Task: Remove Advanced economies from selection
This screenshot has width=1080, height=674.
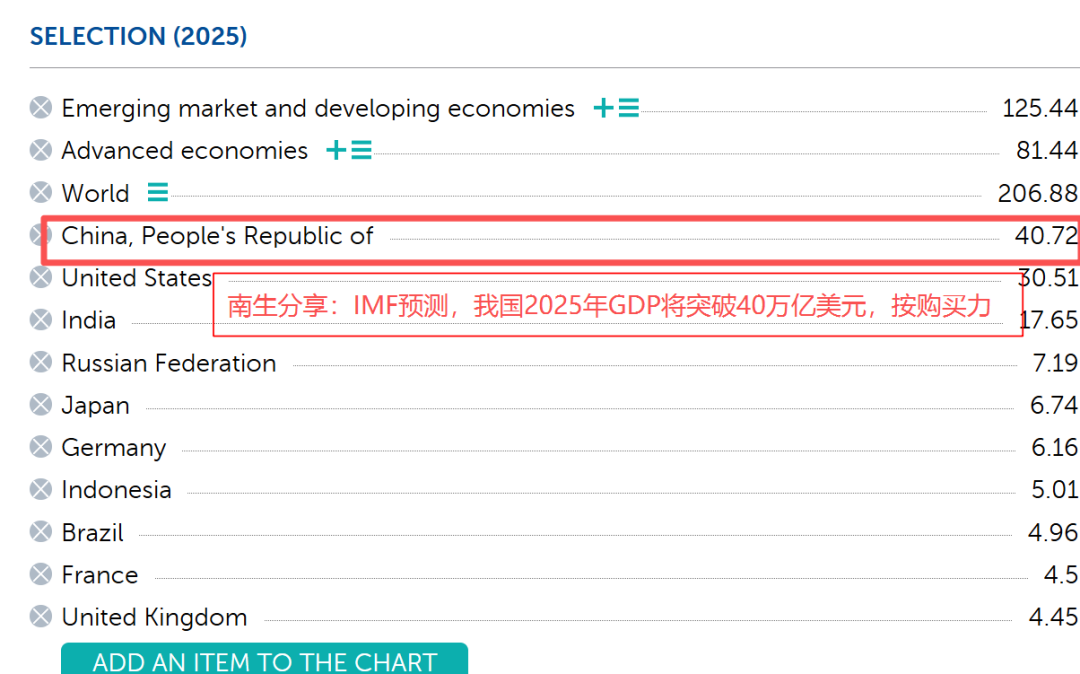Action: [40, 151]
